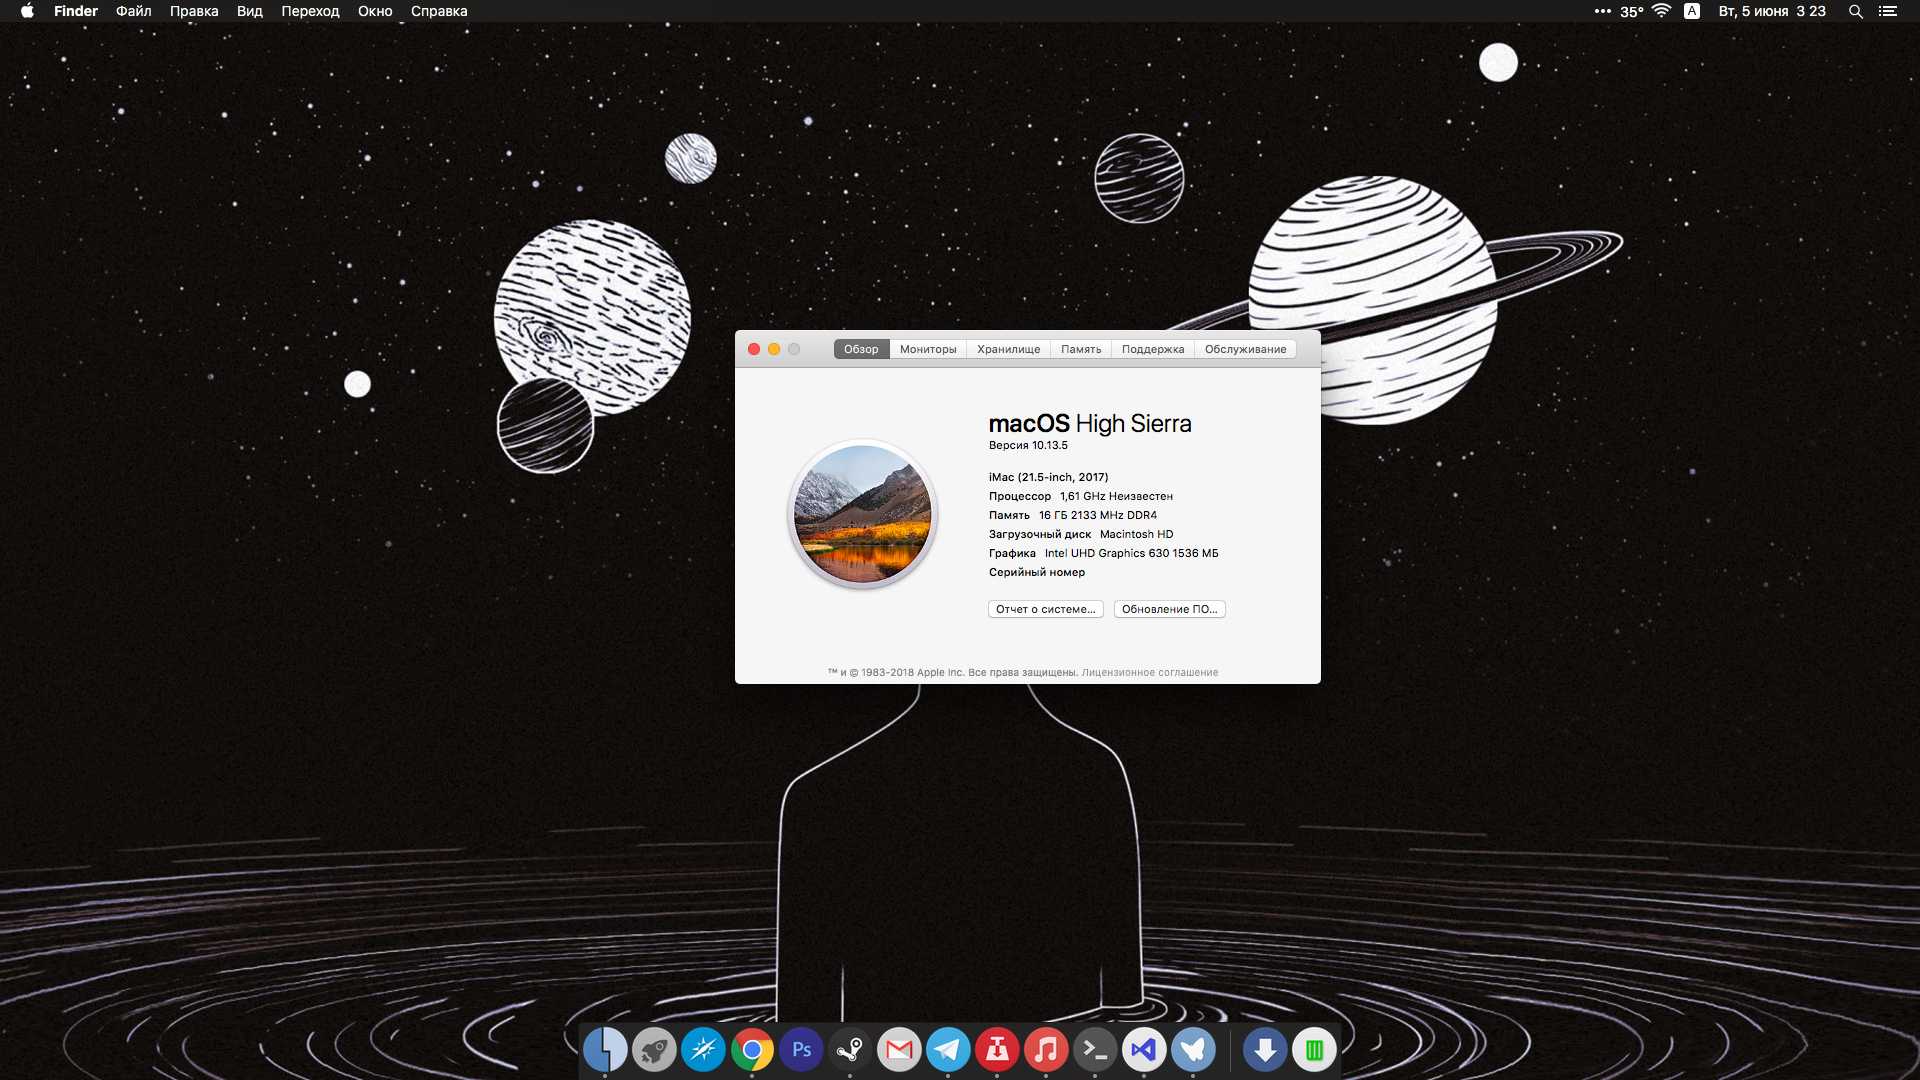Switch to the Хранилище tab
This screenshot has height=1080, width=1920.
[1008, 349]
